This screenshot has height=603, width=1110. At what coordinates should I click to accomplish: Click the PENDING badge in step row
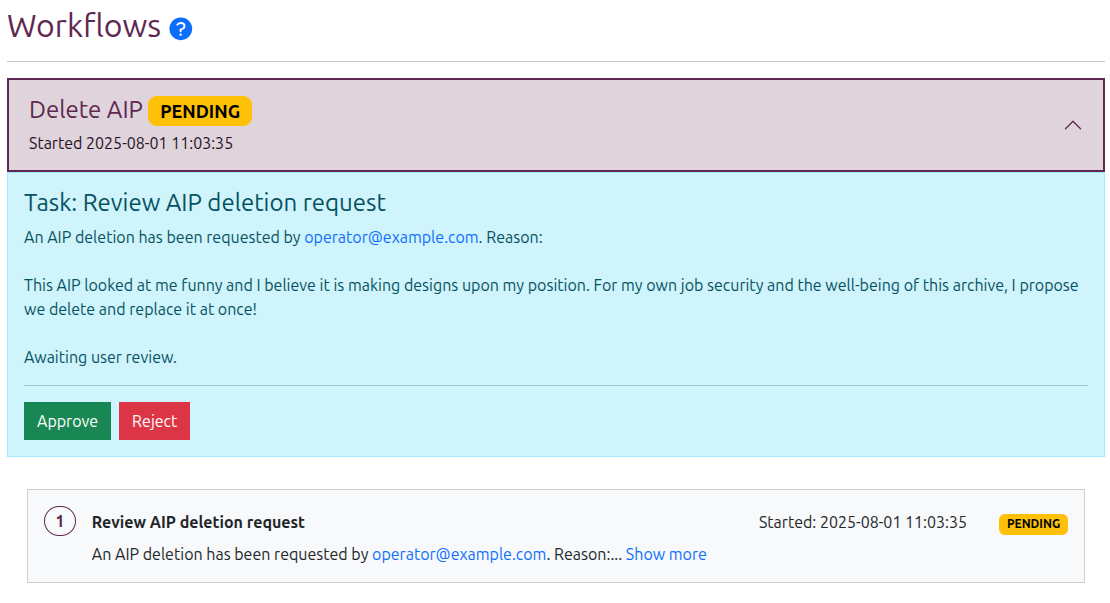pos(1034,524)
